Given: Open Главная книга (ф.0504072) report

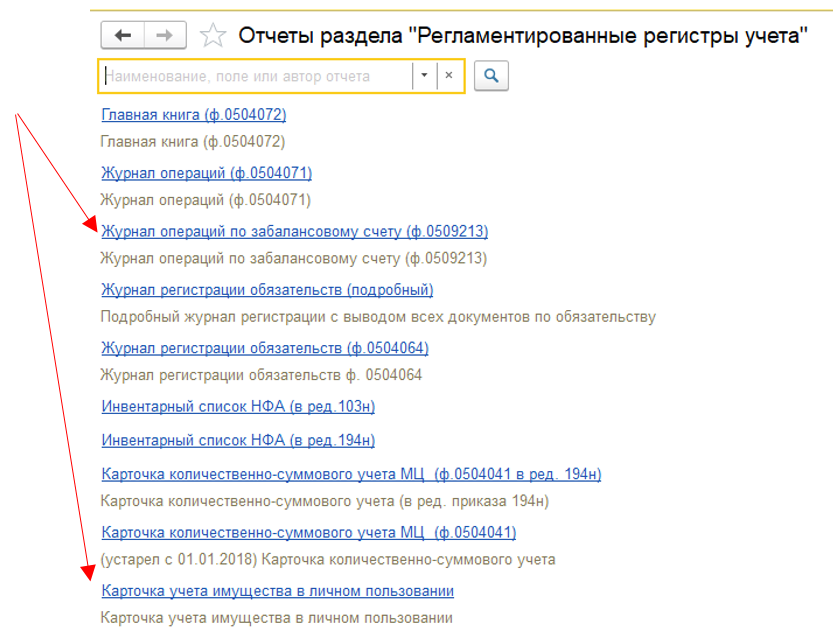Looking at the screenshot, I should [194, 115].
